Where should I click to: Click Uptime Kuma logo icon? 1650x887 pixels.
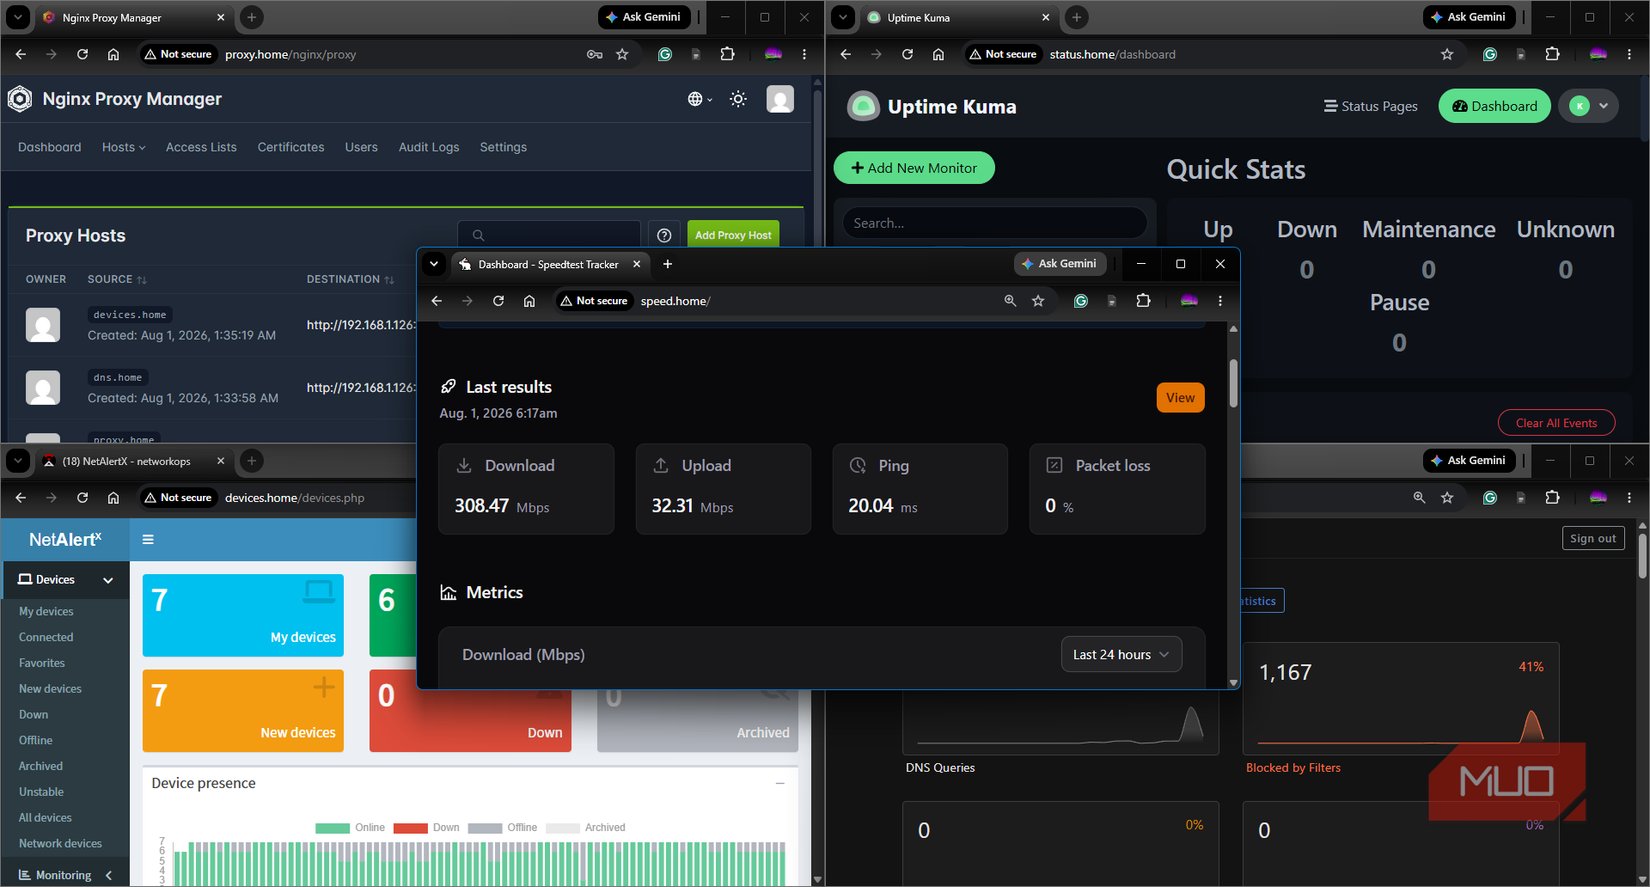pyautogui.click(x=863, y=106)
